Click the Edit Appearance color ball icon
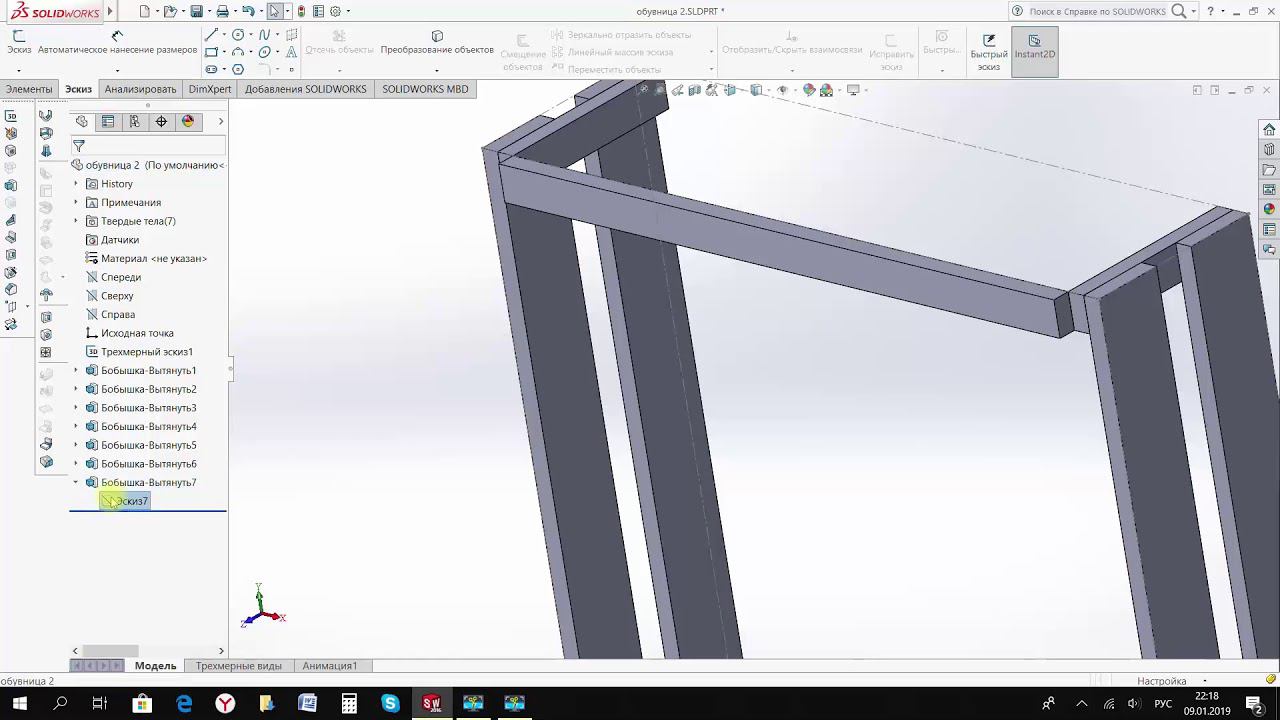Screen dimensions: 1280x720 (x=809, y=90)
